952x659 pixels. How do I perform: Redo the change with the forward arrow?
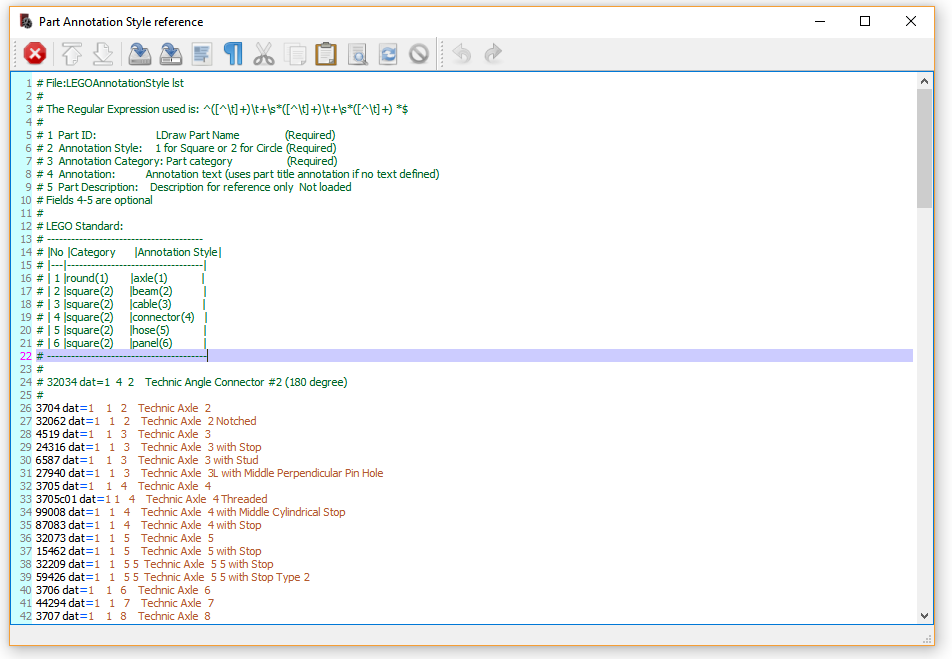coord(490,53)
